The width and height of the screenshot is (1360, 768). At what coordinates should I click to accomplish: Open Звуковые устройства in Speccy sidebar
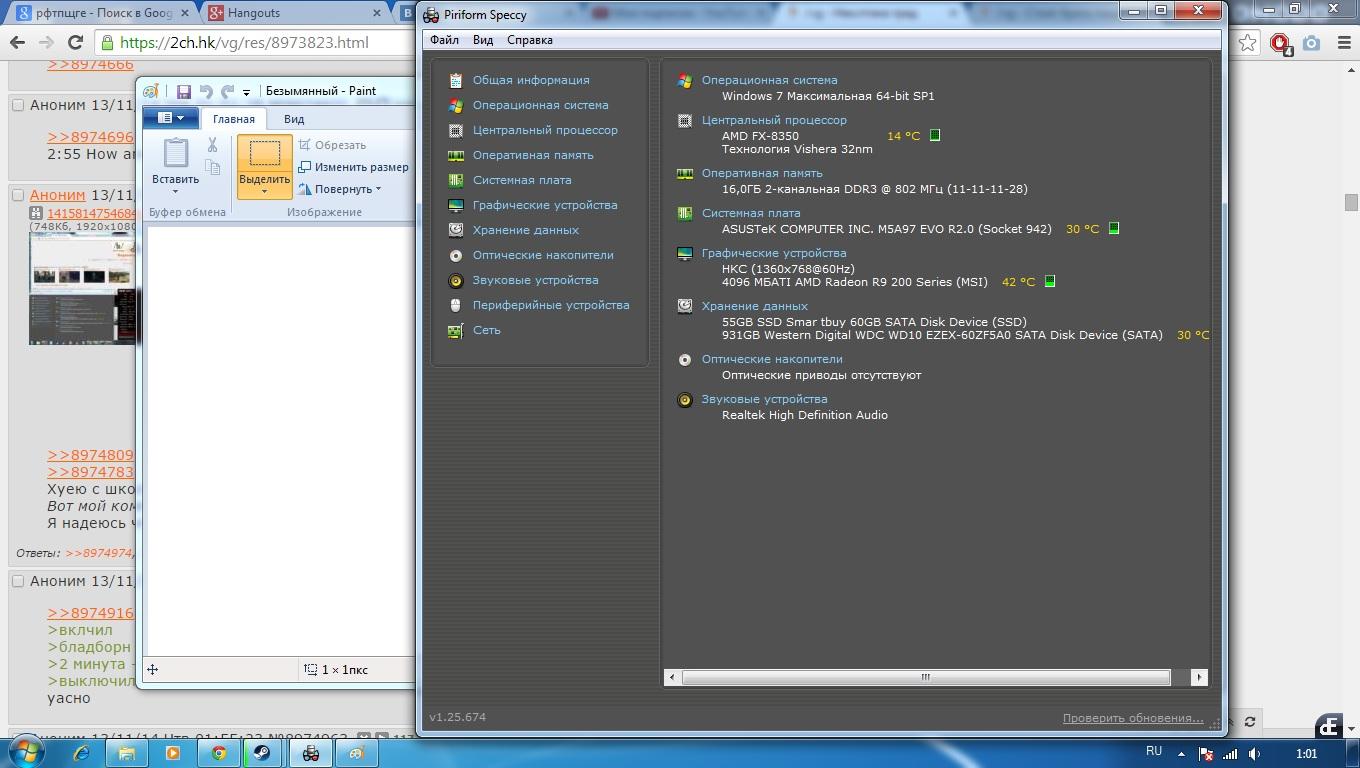coord(535,280)
